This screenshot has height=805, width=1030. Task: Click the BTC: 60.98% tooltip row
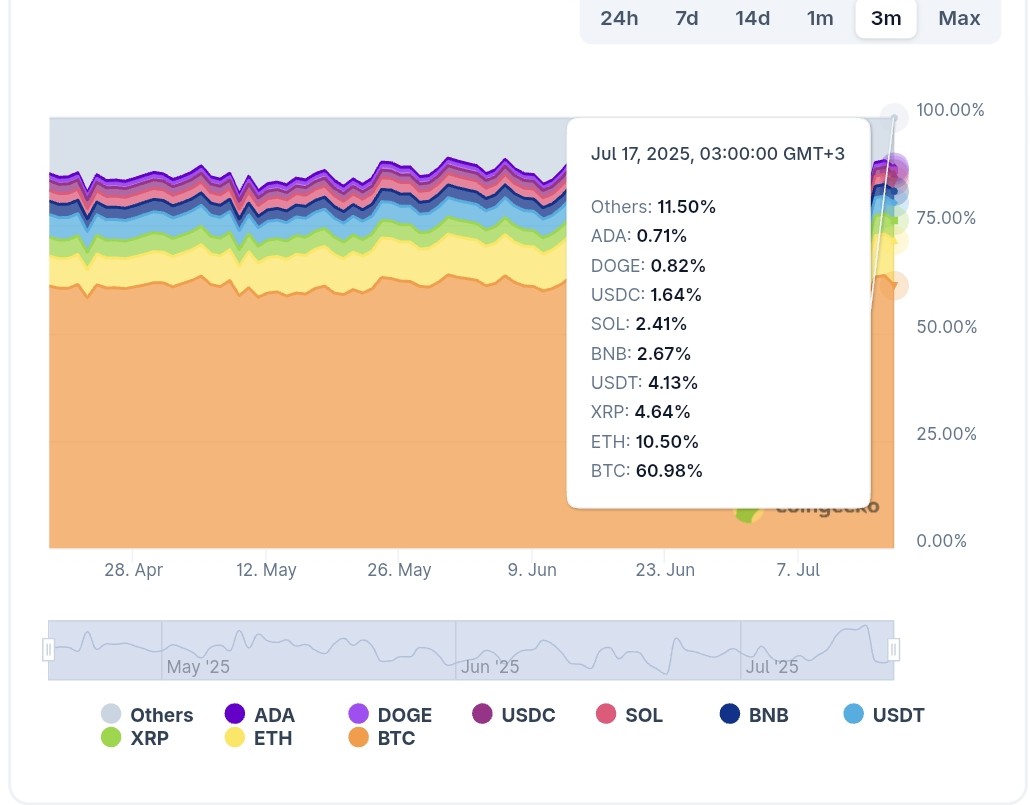click(646, 471)
